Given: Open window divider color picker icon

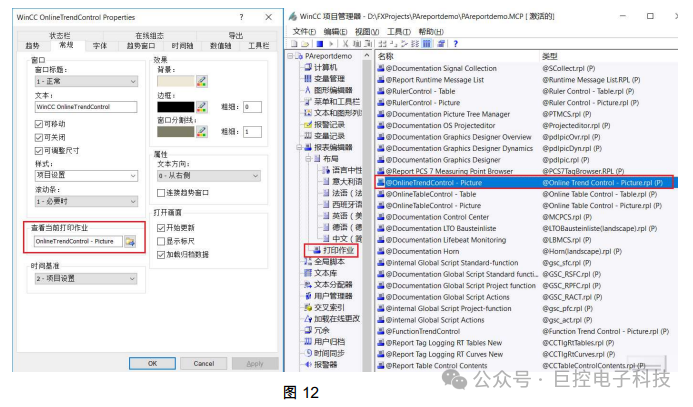Looking at the screenshot, I should click(202, 131).
